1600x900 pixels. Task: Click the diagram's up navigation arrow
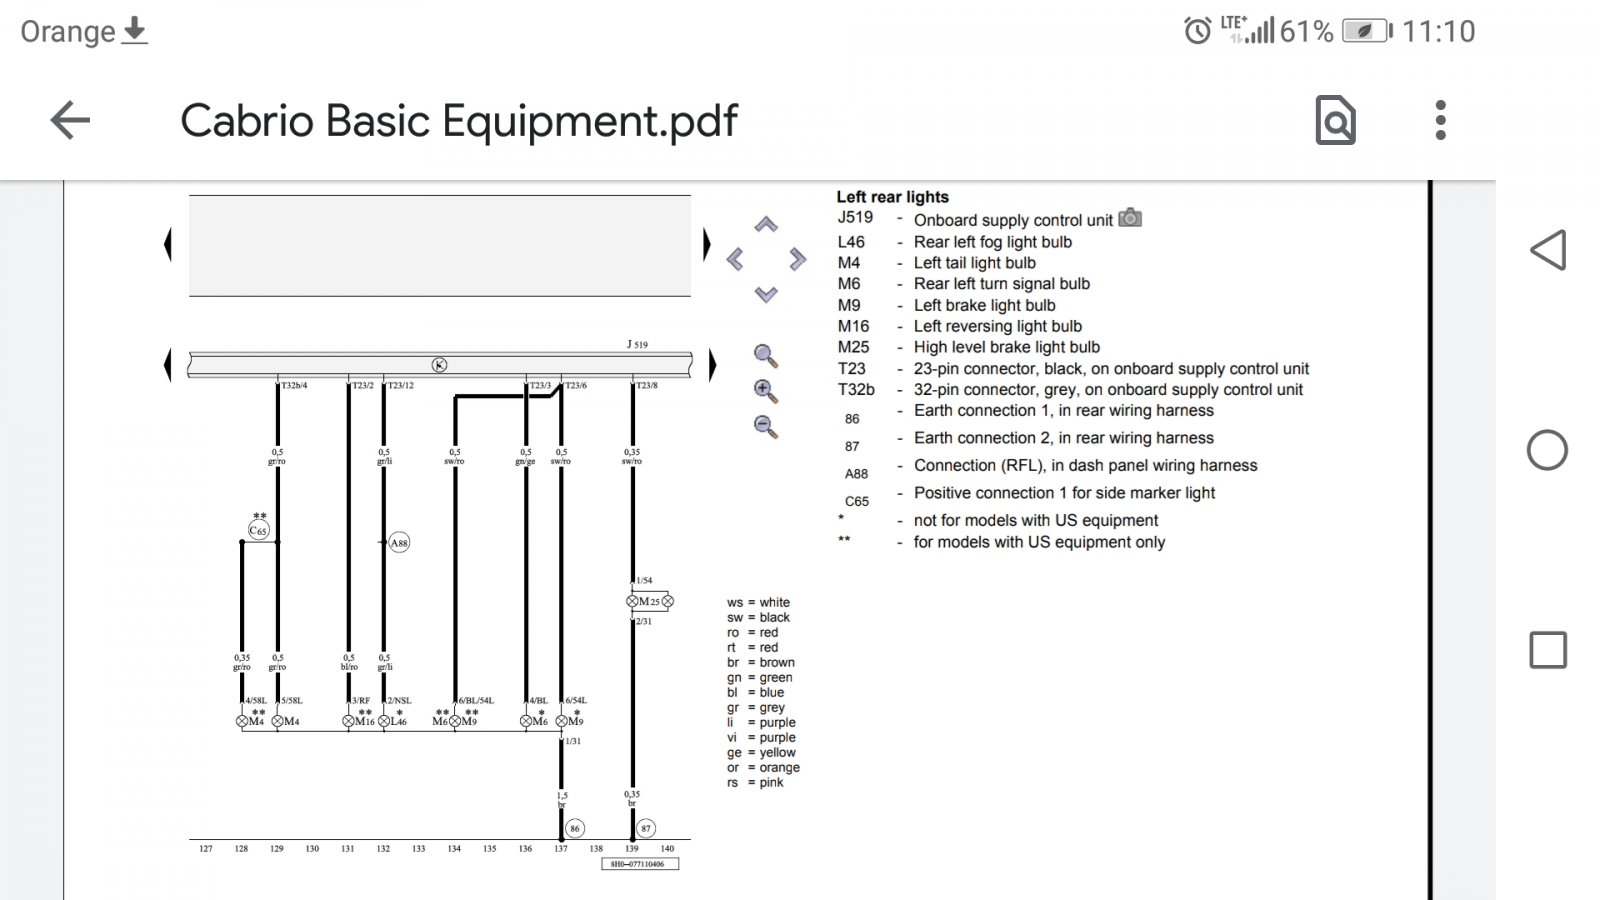tap(766, 225)
